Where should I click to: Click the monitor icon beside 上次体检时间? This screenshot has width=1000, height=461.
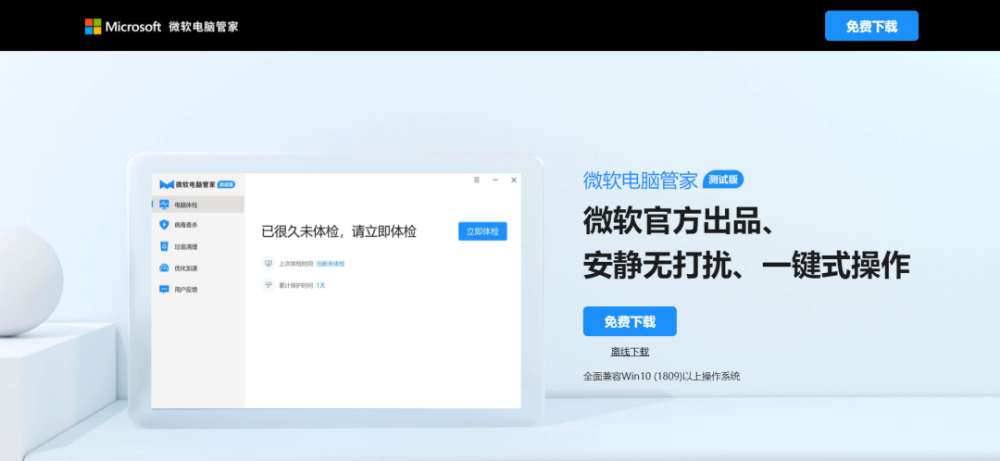(x=268, y=263)
